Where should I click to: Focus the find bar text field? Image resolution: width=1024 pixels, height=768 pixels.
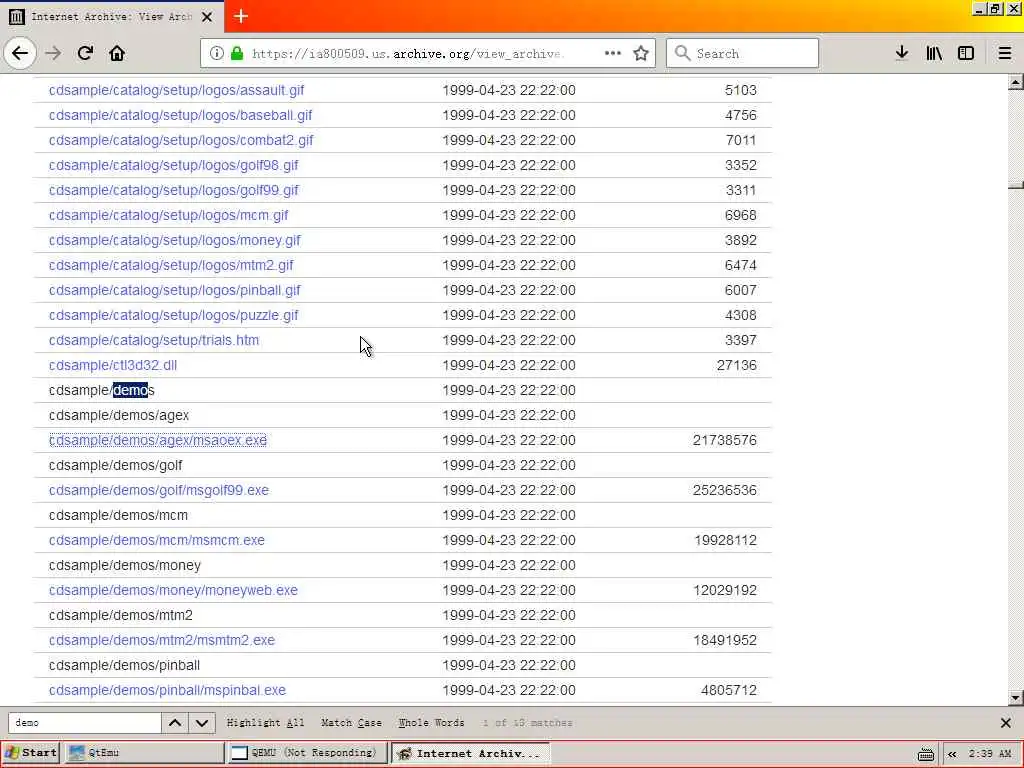85,723
